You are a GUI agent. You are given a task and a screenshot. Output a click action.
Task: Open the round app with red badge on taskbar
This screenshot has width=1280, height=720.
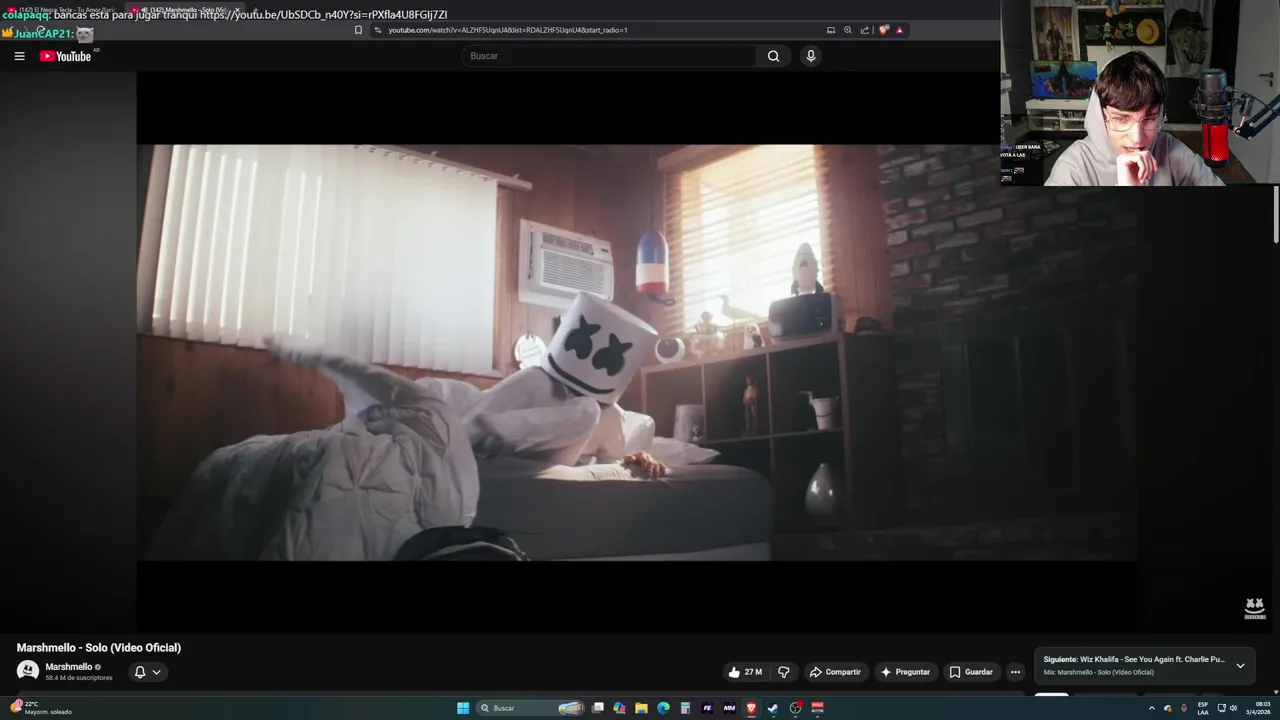[x=795, y=708]
